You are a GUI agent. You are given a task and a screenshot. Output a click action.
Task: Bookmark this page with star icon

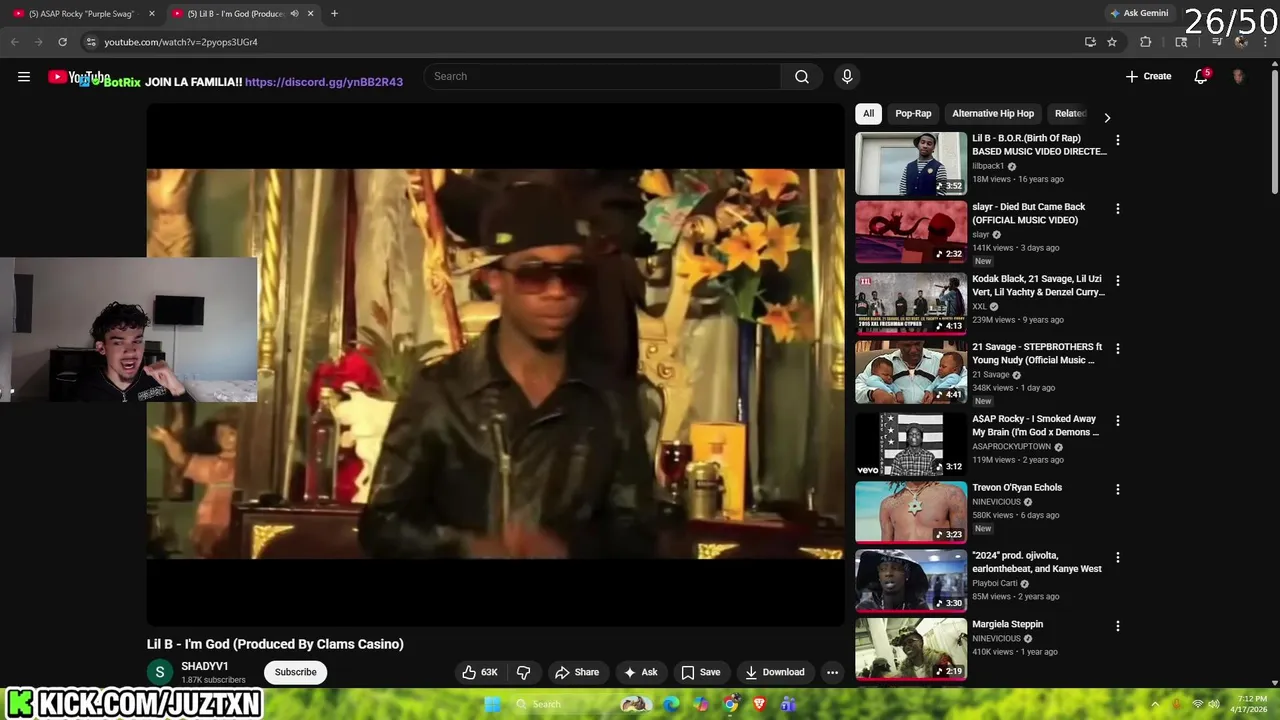pyautogui.click(x=1112, y=42)
